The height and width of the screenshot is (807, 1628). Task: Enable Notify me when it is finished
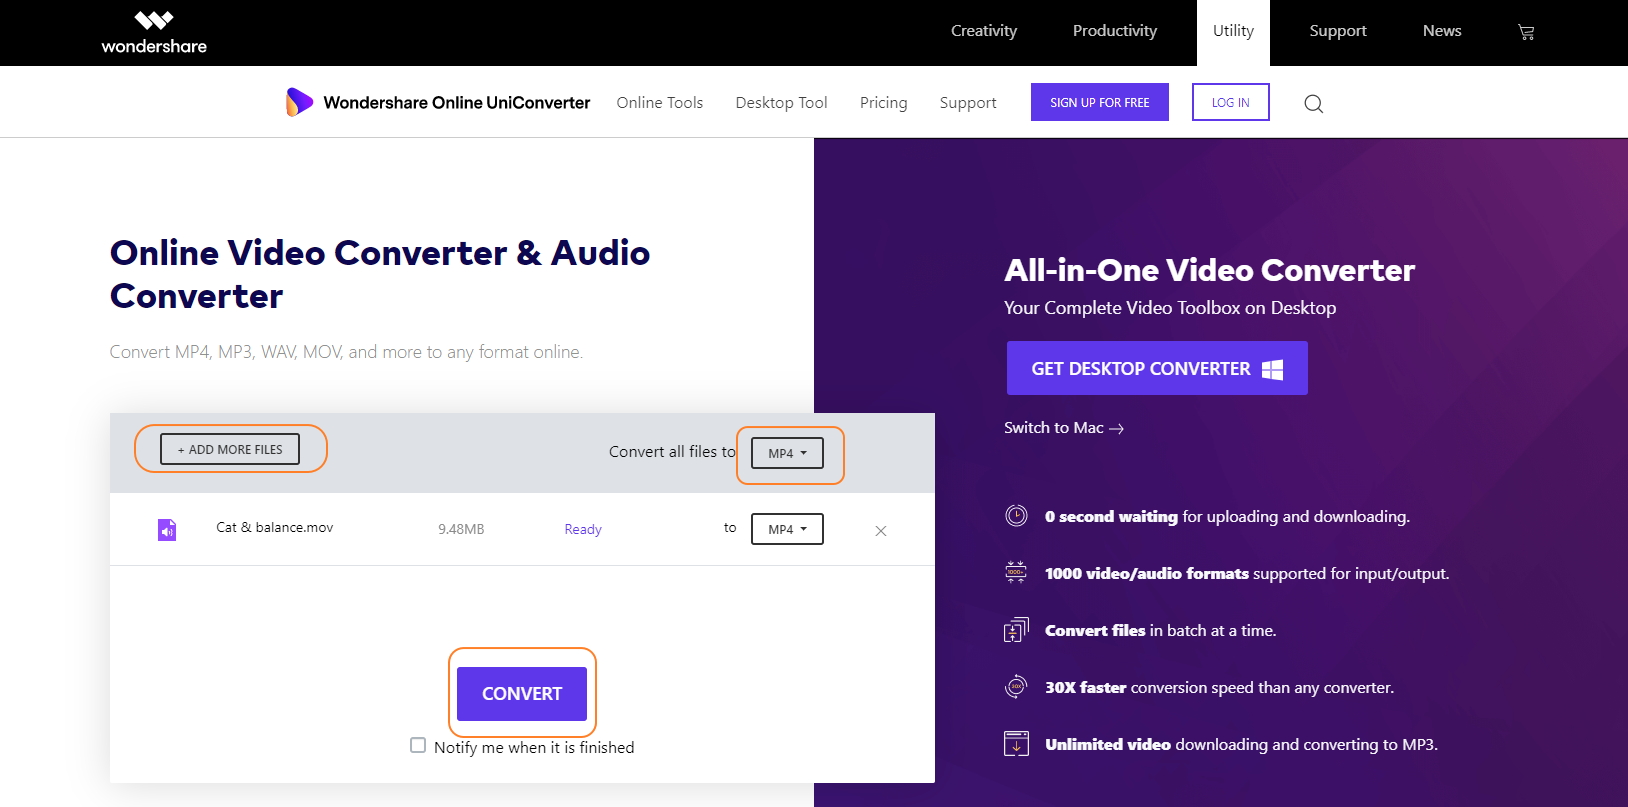tap(418, 745)
